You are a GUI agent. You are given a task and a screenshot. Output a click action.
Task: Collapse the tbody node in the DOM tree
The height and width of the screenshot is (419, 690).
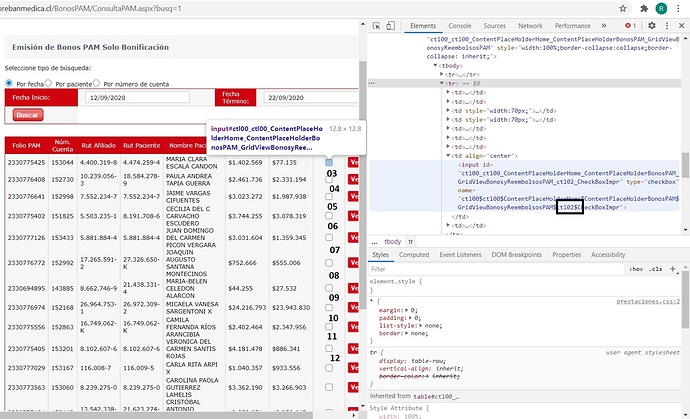[x=435, y=66]
